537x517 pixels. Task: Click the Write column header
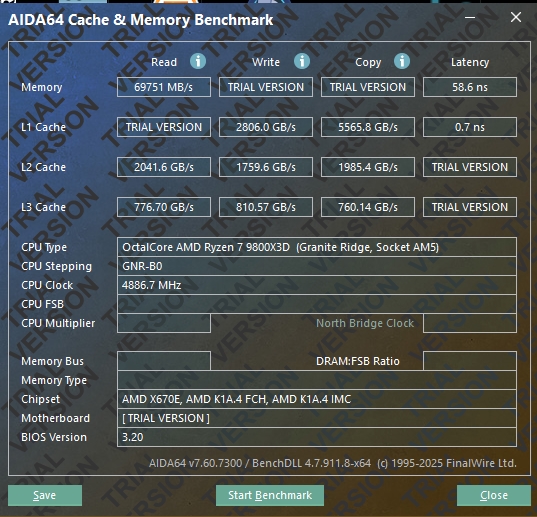[266, 62]
